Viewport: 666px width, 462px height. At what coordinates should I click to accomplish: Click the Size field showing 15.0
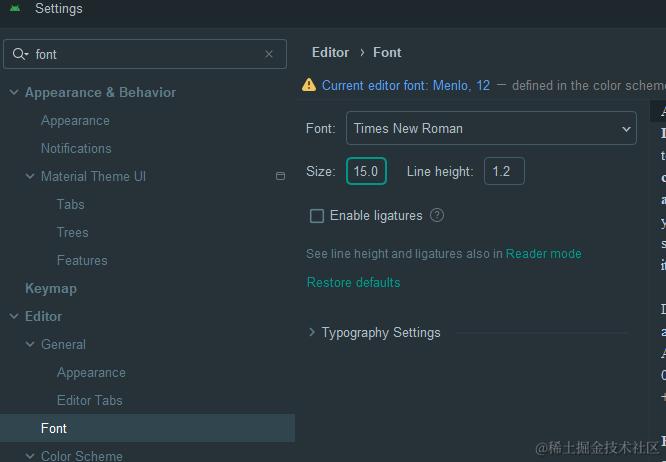pos(366,171)
